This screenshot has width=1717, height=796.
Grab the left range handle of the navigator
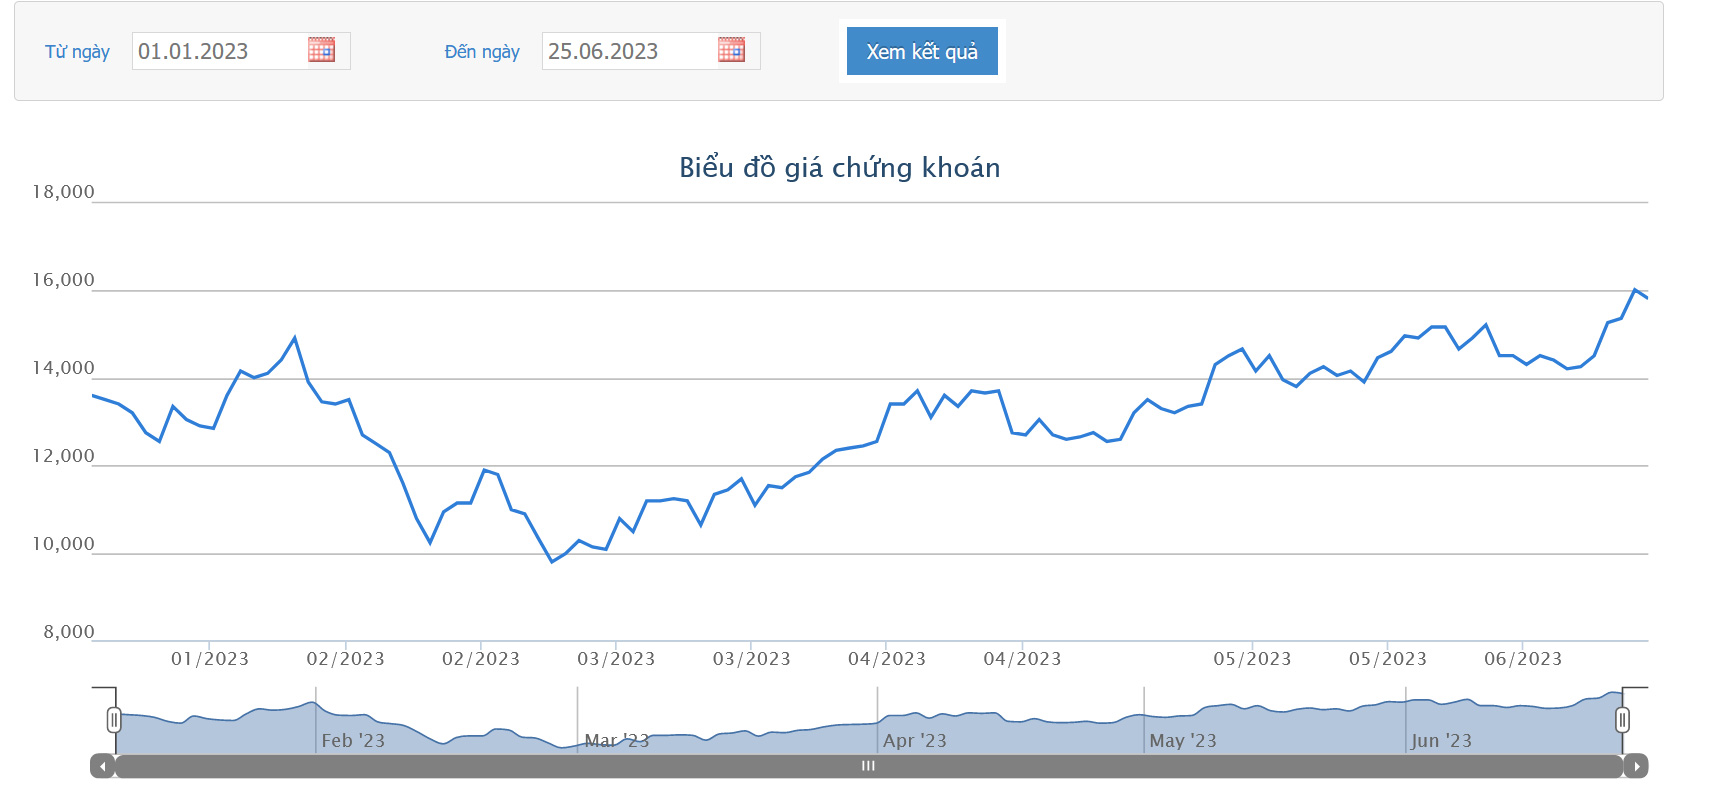114,720
